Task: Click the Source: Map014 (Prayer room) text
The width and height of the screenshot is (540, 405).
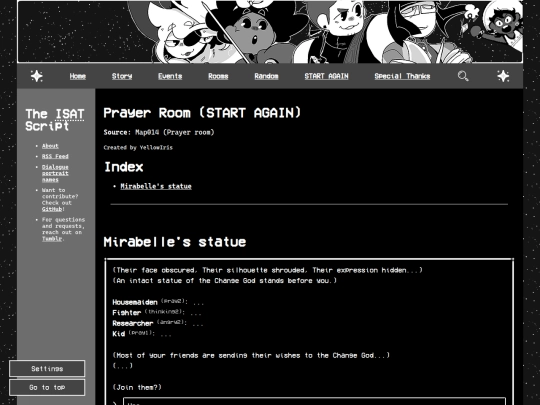Action: point(159,132)
